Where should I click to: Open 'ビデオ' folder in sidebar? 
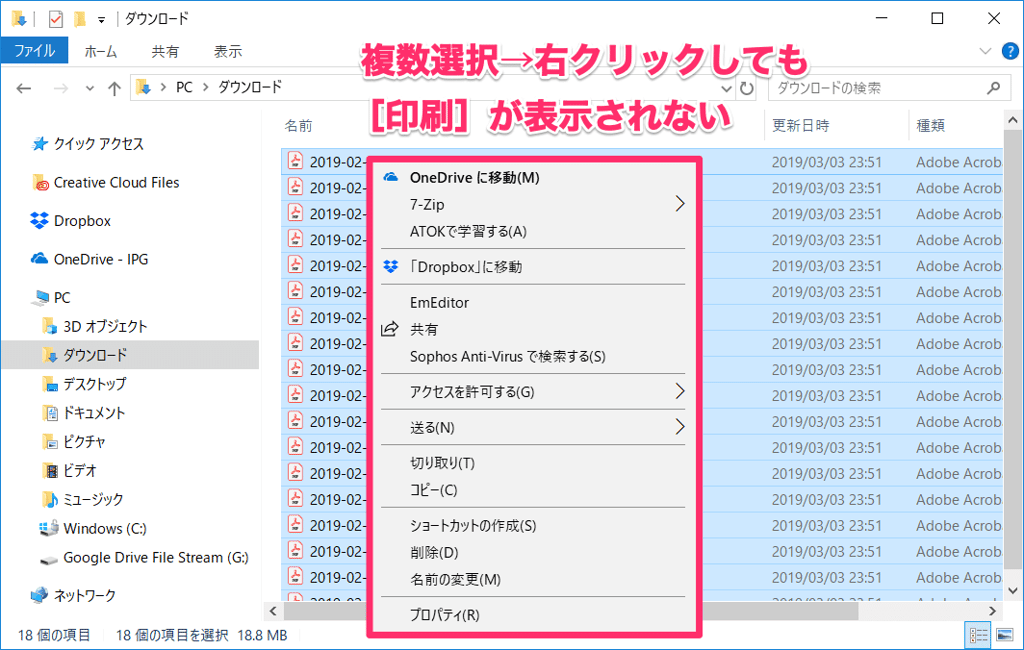pos(80,470)
